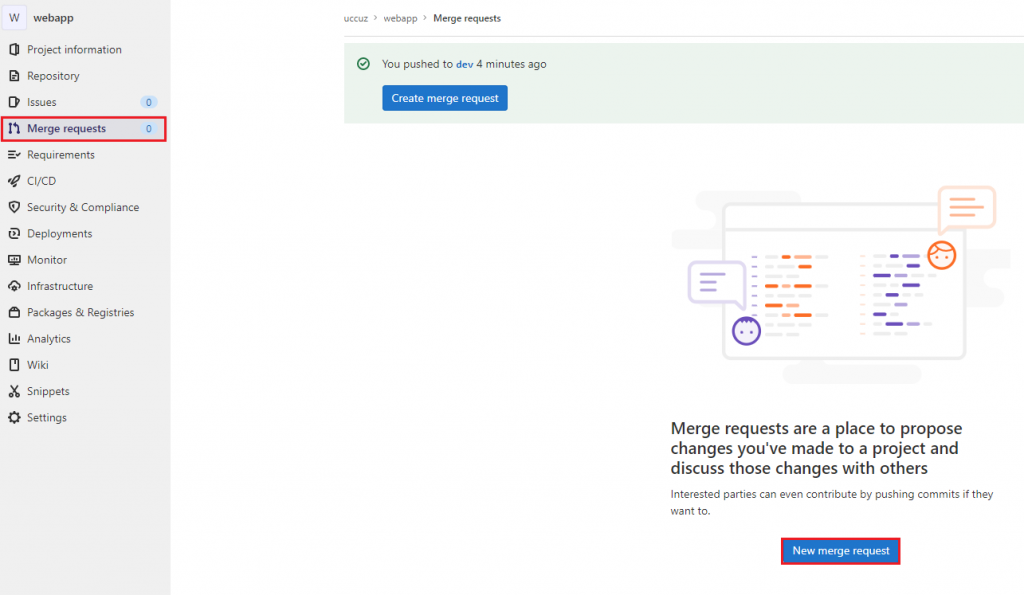The height and width of the screenshot is (595, 1024).
Task: Click the Deployments icon
Action: pos(14,233)
